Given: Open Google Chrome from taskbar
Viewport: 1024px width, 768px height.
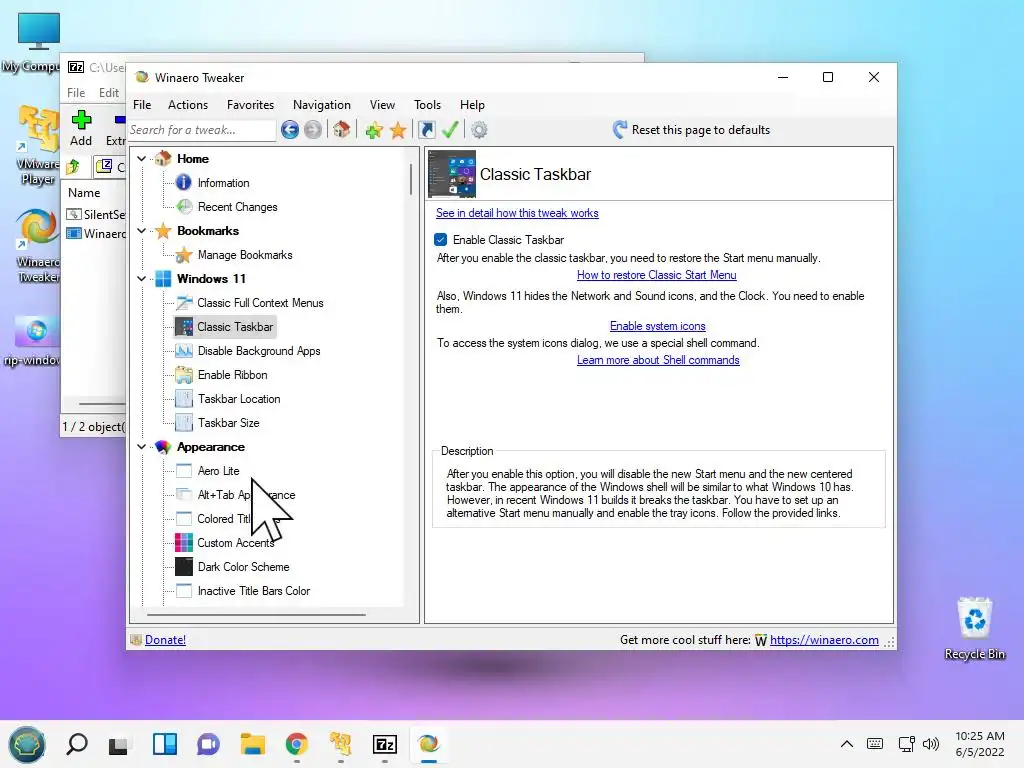Looking at the screenshot, I should [296, 744].
